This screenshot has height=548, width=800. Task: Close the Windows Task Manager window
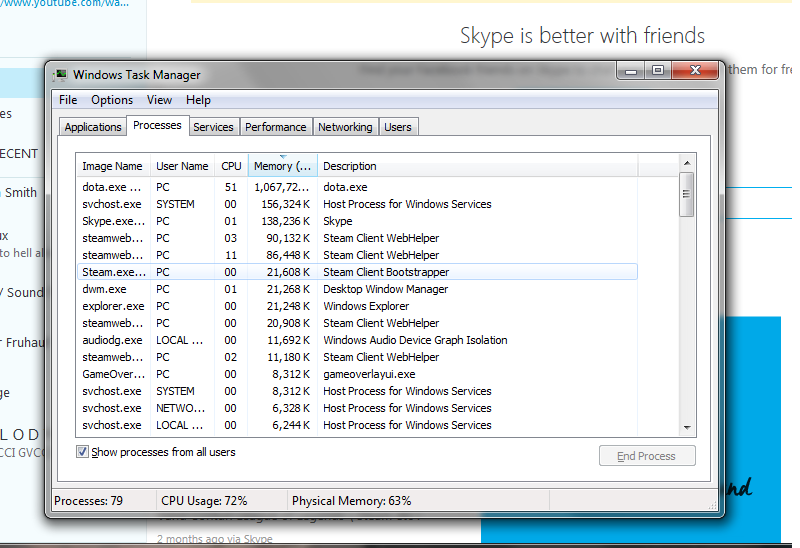coord(695,70)
